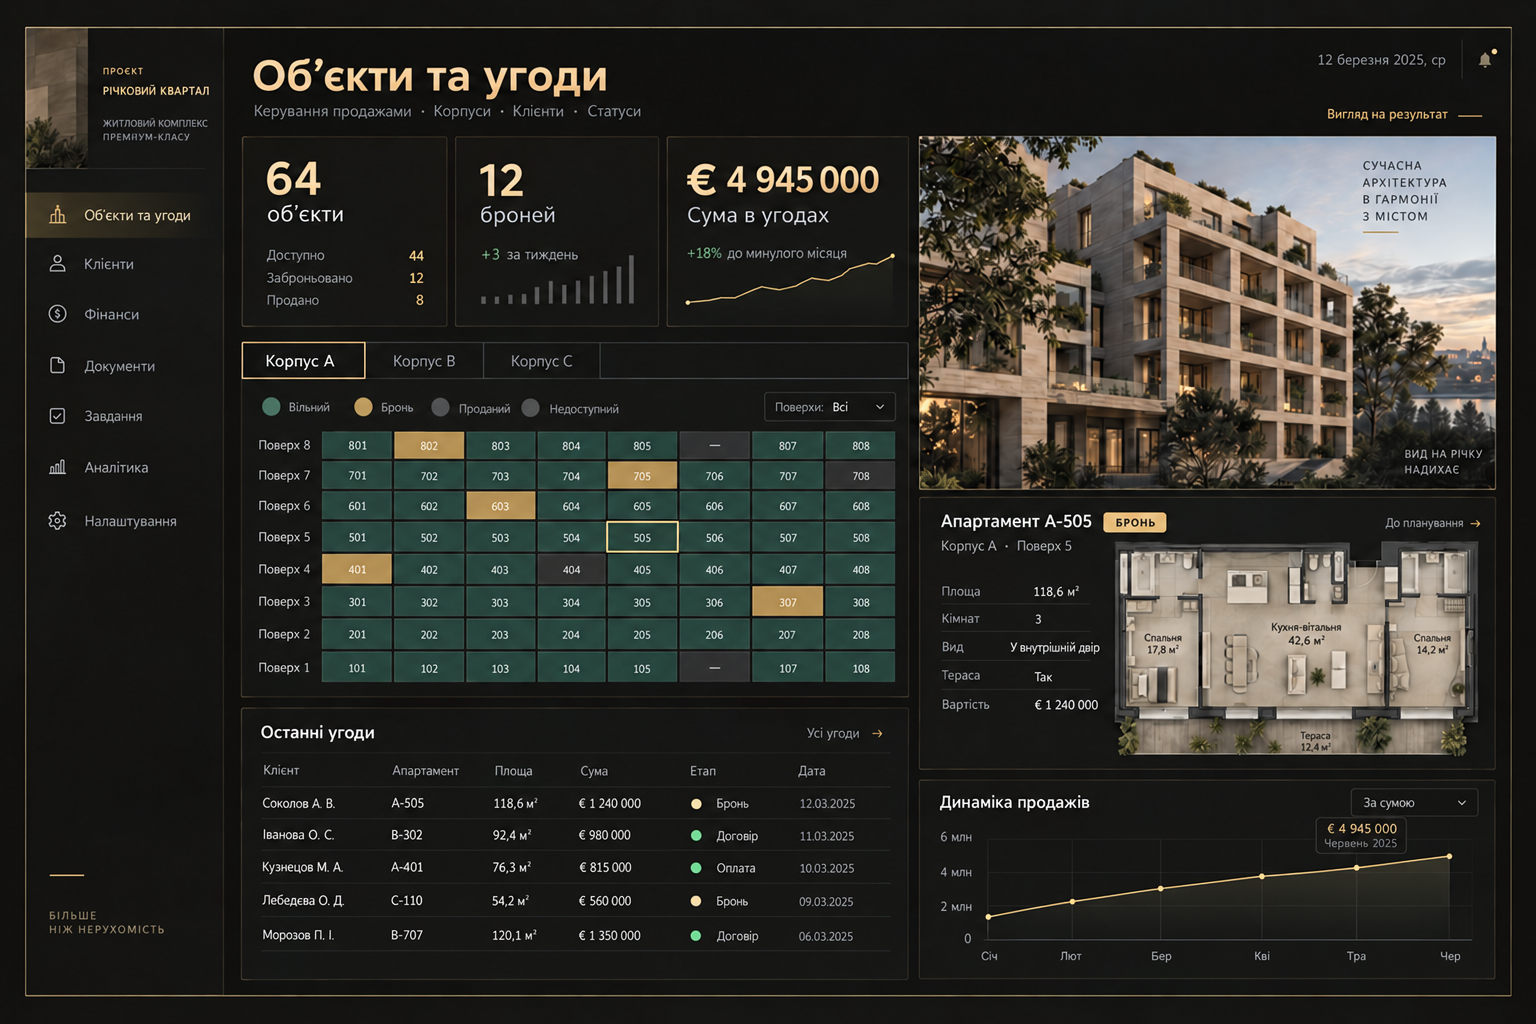Viewport: 1536px width, 1024px height.
Task: Click the Проданий legend swatch
Action: click(x=440, y=408)
